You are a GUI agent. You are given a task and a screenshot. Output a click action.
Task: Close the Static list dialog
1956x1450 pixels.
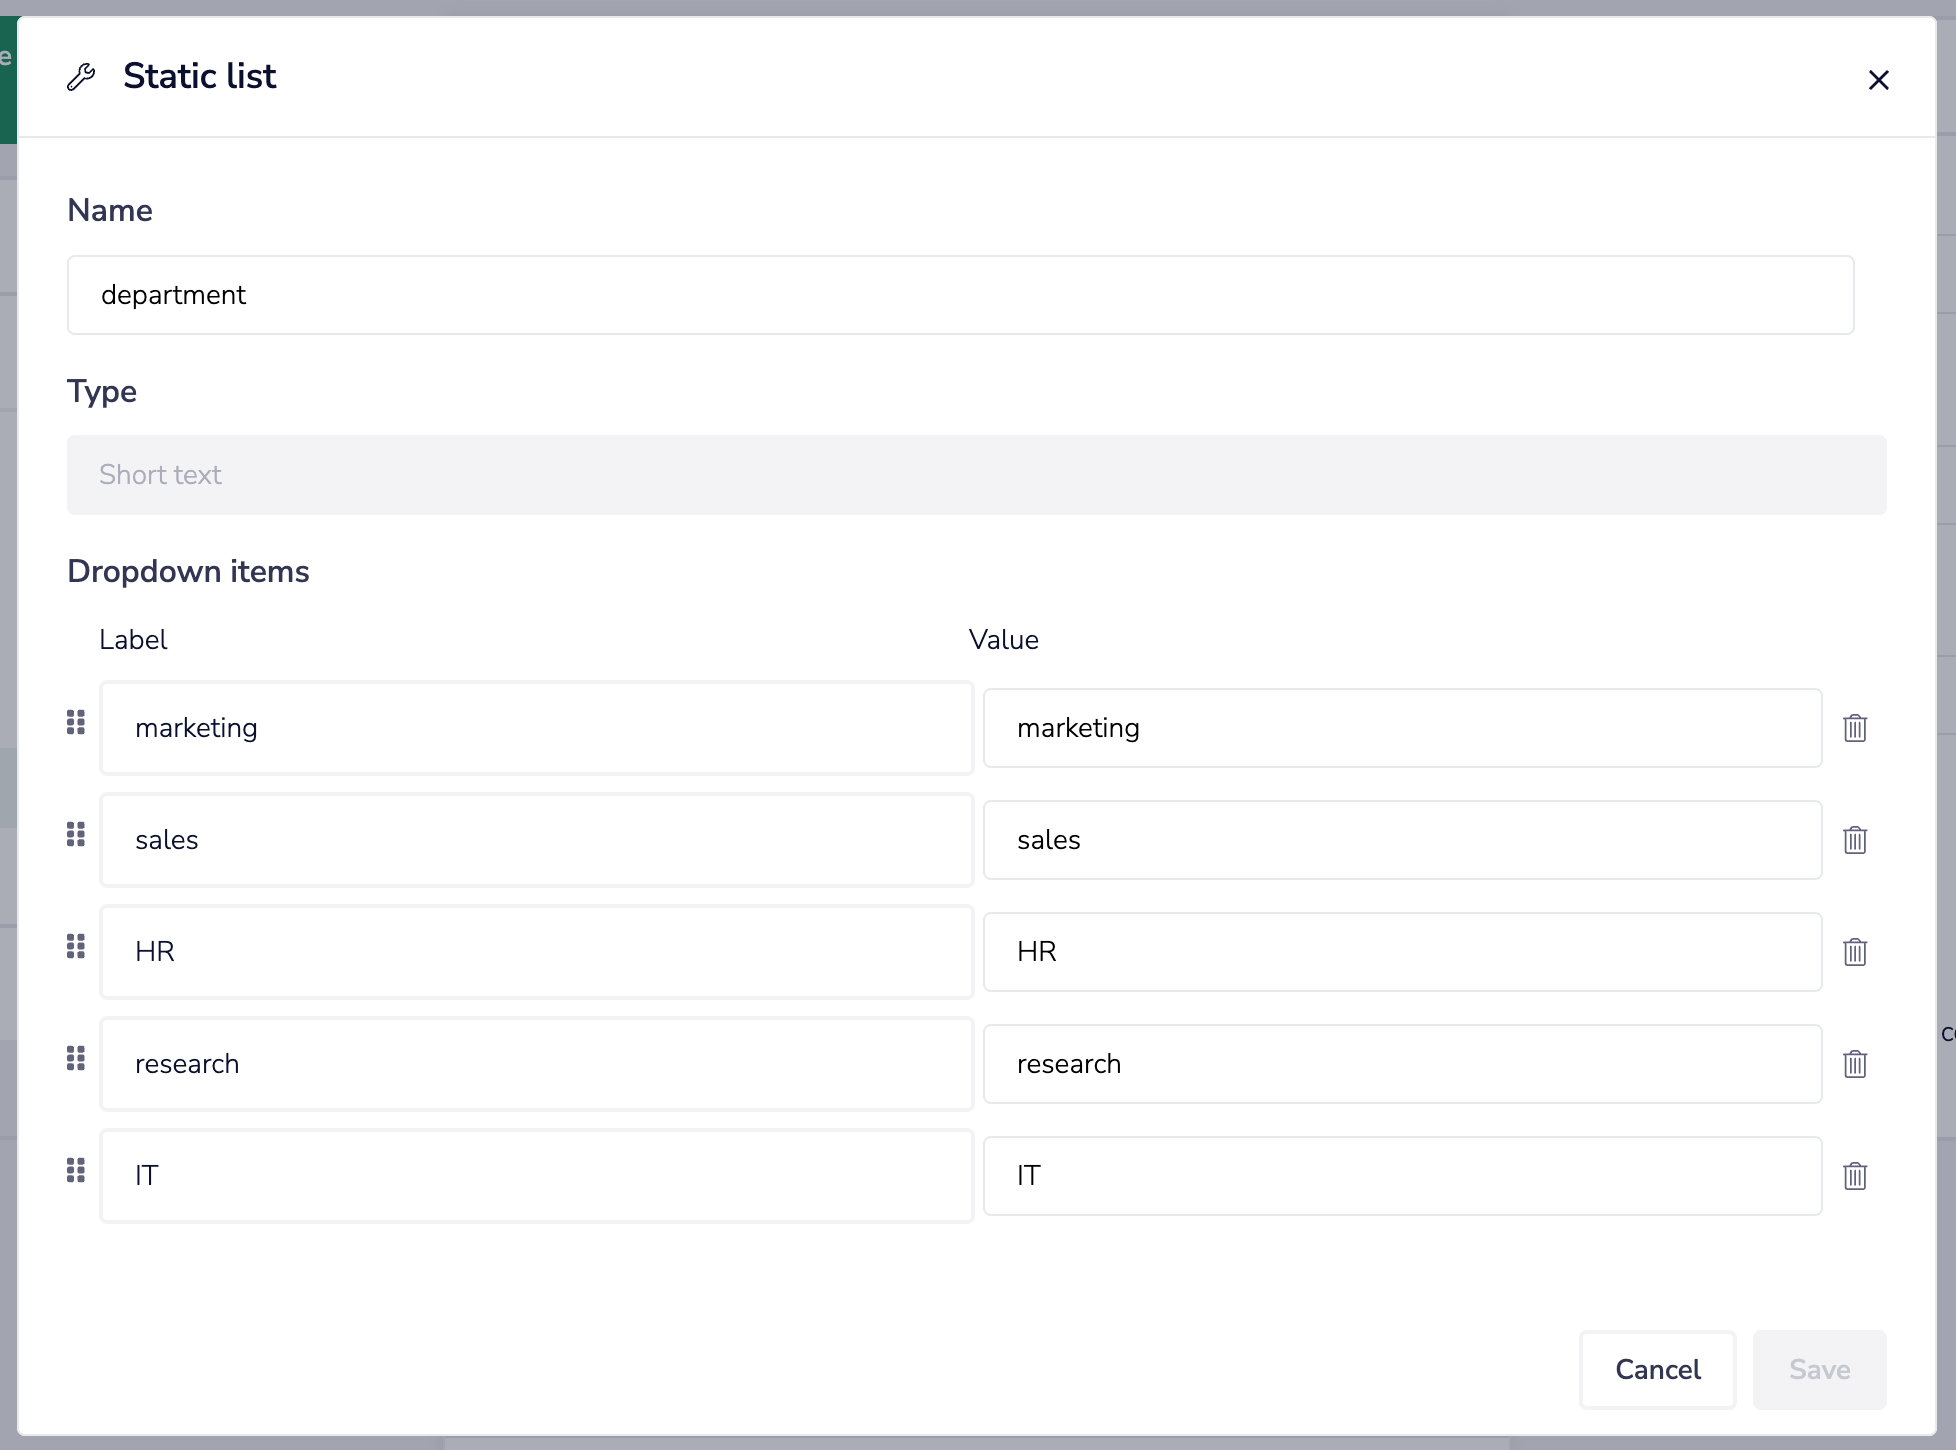(1879, 80)
